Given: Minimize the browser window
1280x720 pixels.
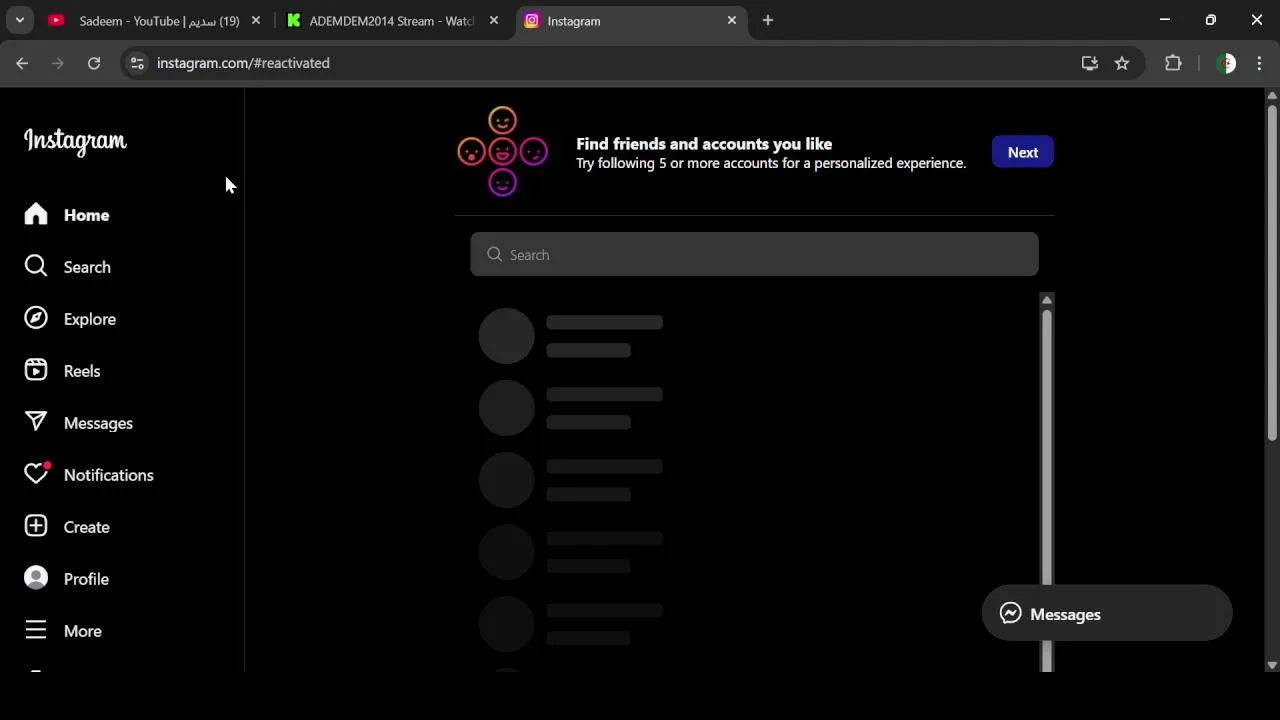Looking at the screenshot, I should point(1165,20).
